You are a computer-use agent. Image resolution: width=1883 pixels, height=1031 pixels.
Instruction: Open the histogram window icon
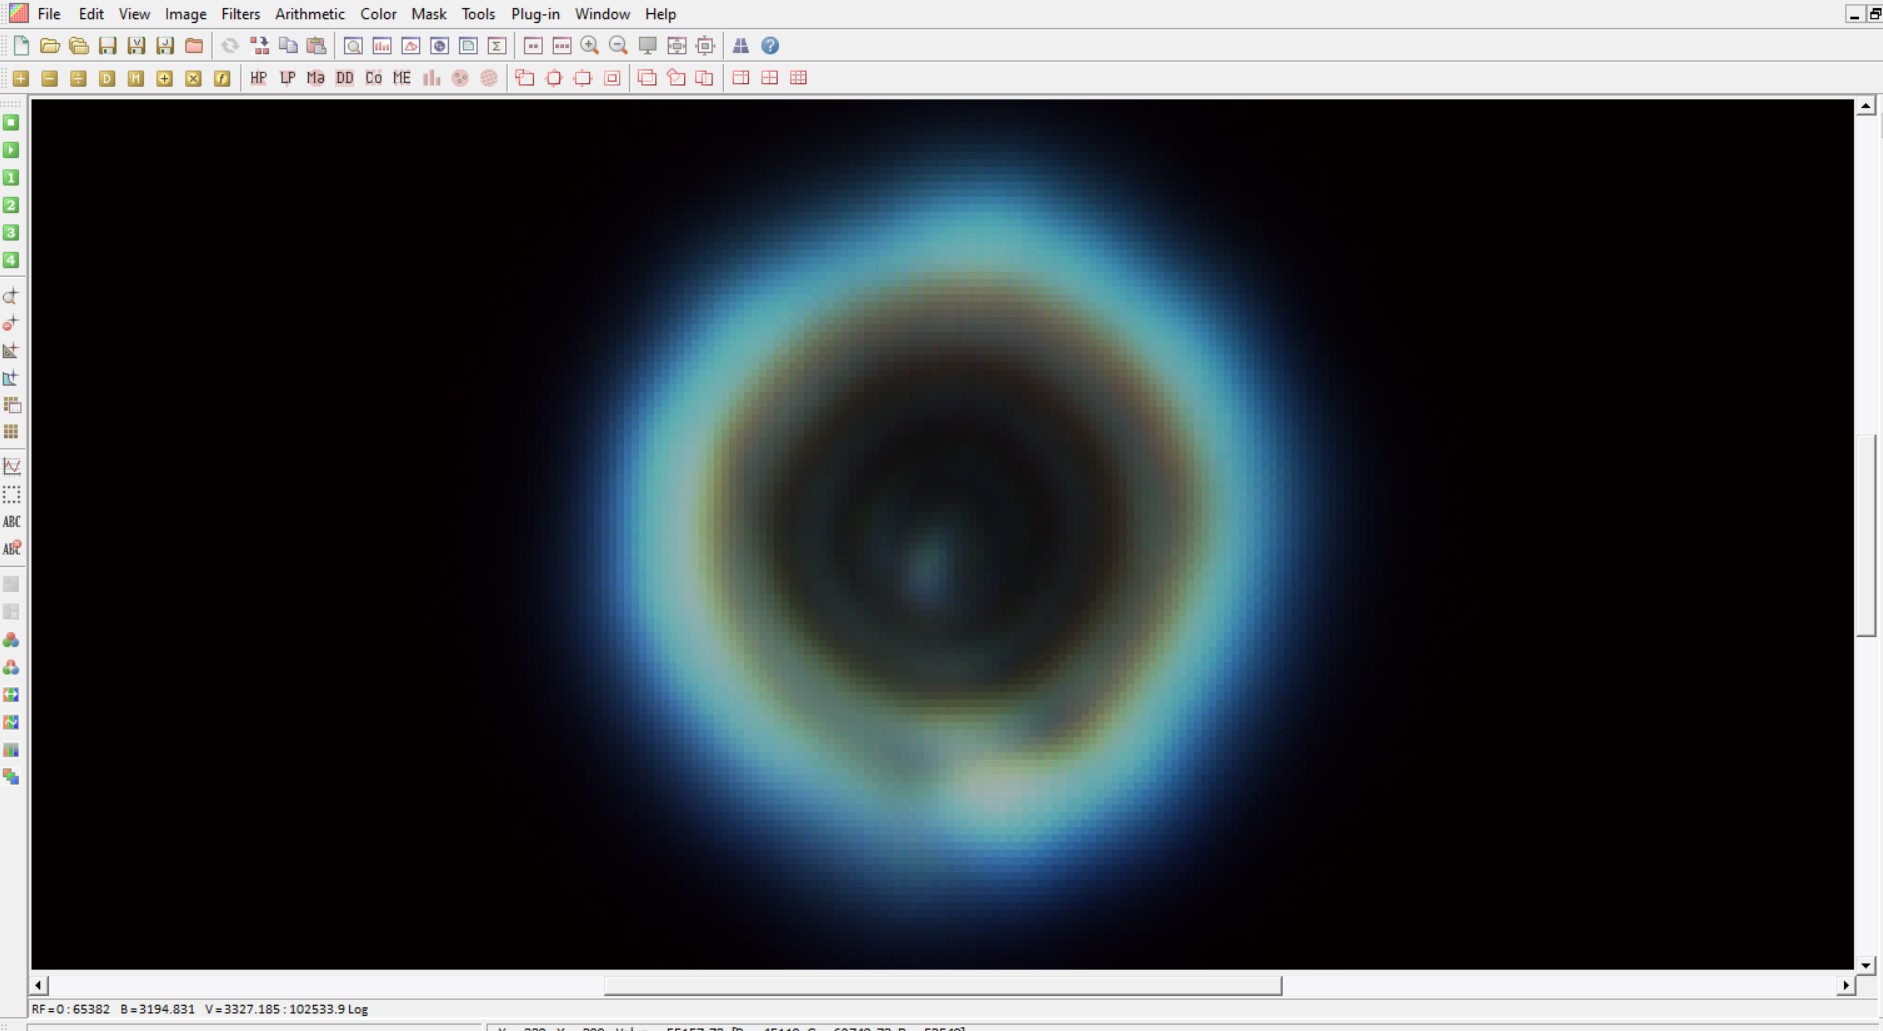pyautogui.click(x=382, y=46)
